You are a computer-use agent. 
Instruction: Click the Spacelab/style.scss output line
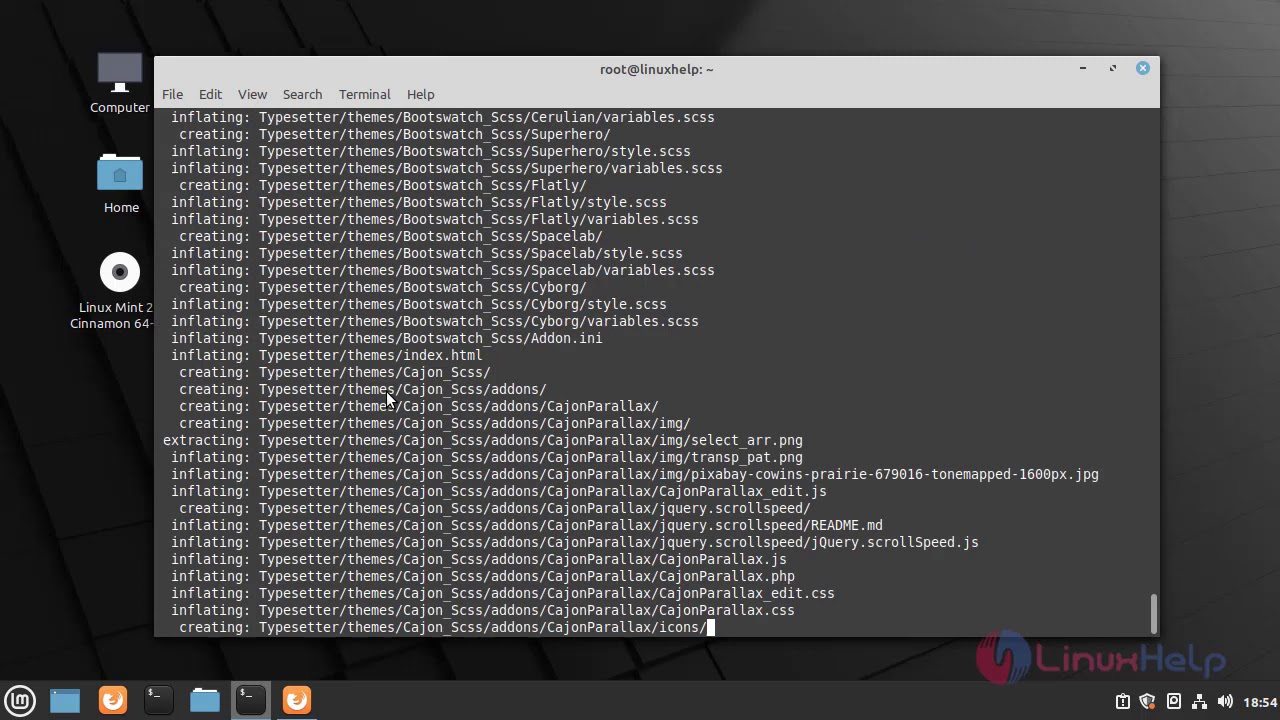[427, 253]
